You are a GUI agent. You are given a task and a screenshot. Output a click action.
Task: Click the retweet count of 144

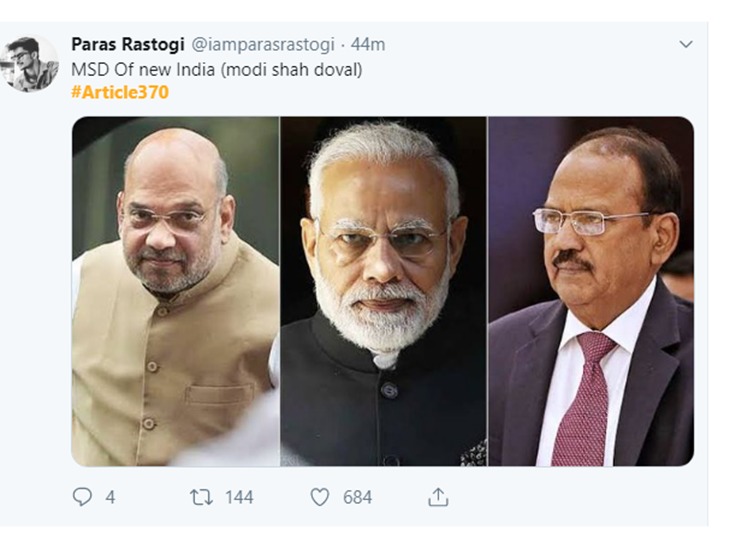pos(238,497)
